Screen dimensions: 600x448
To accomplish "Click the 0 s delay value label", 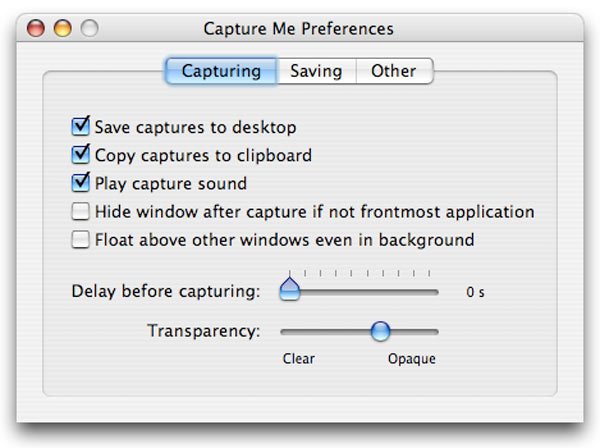I will coord(475,293).
